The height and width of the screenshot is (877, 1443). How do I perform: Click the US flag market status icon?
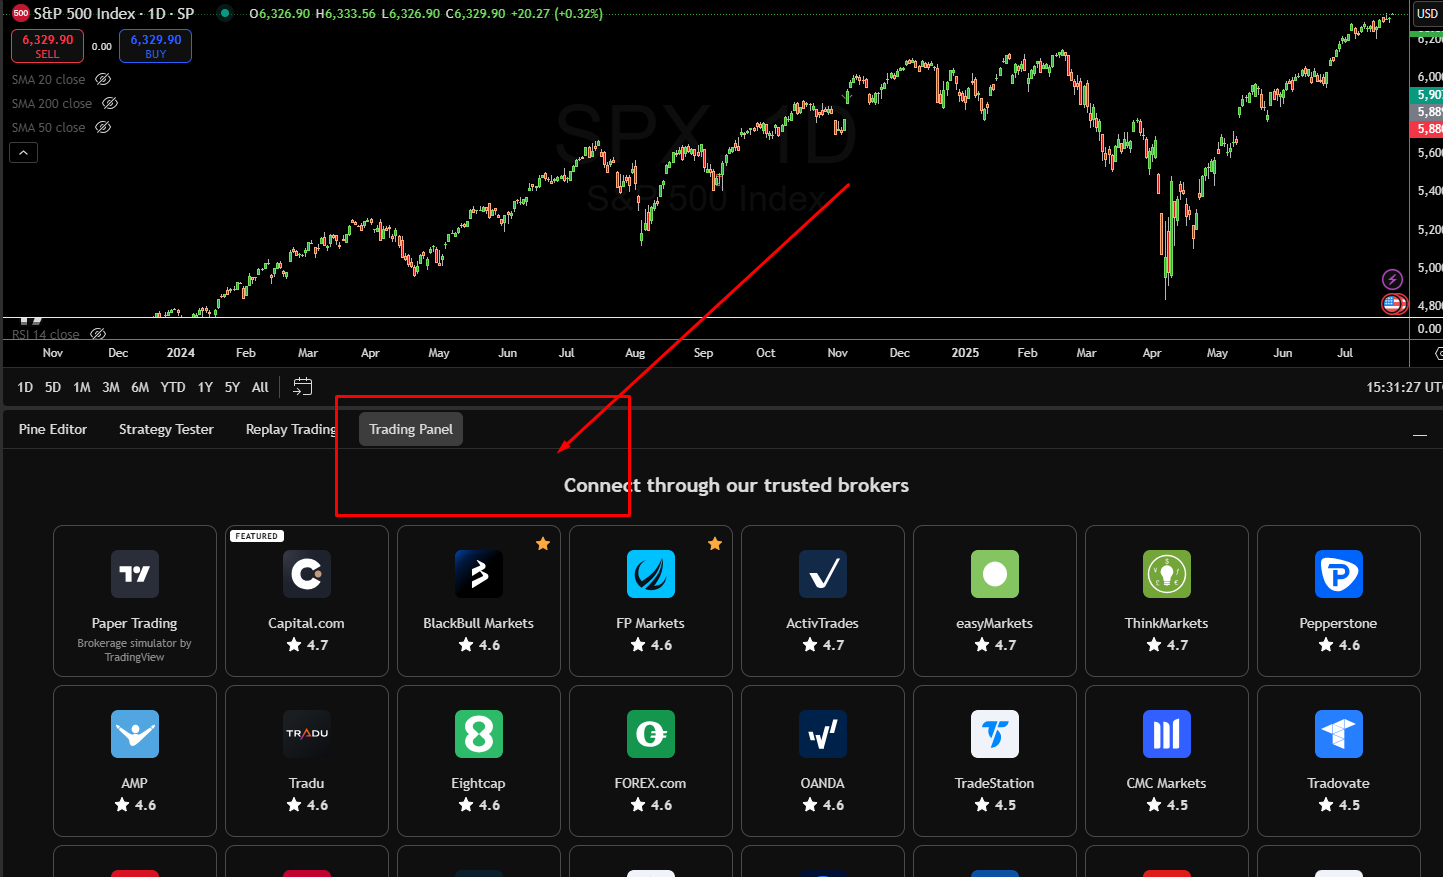click(1393, 303)
